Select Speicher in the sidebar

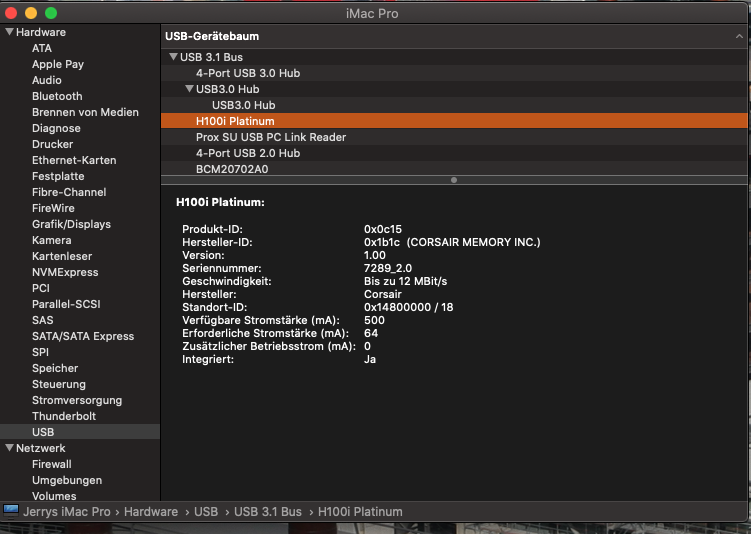click(55, 368)
